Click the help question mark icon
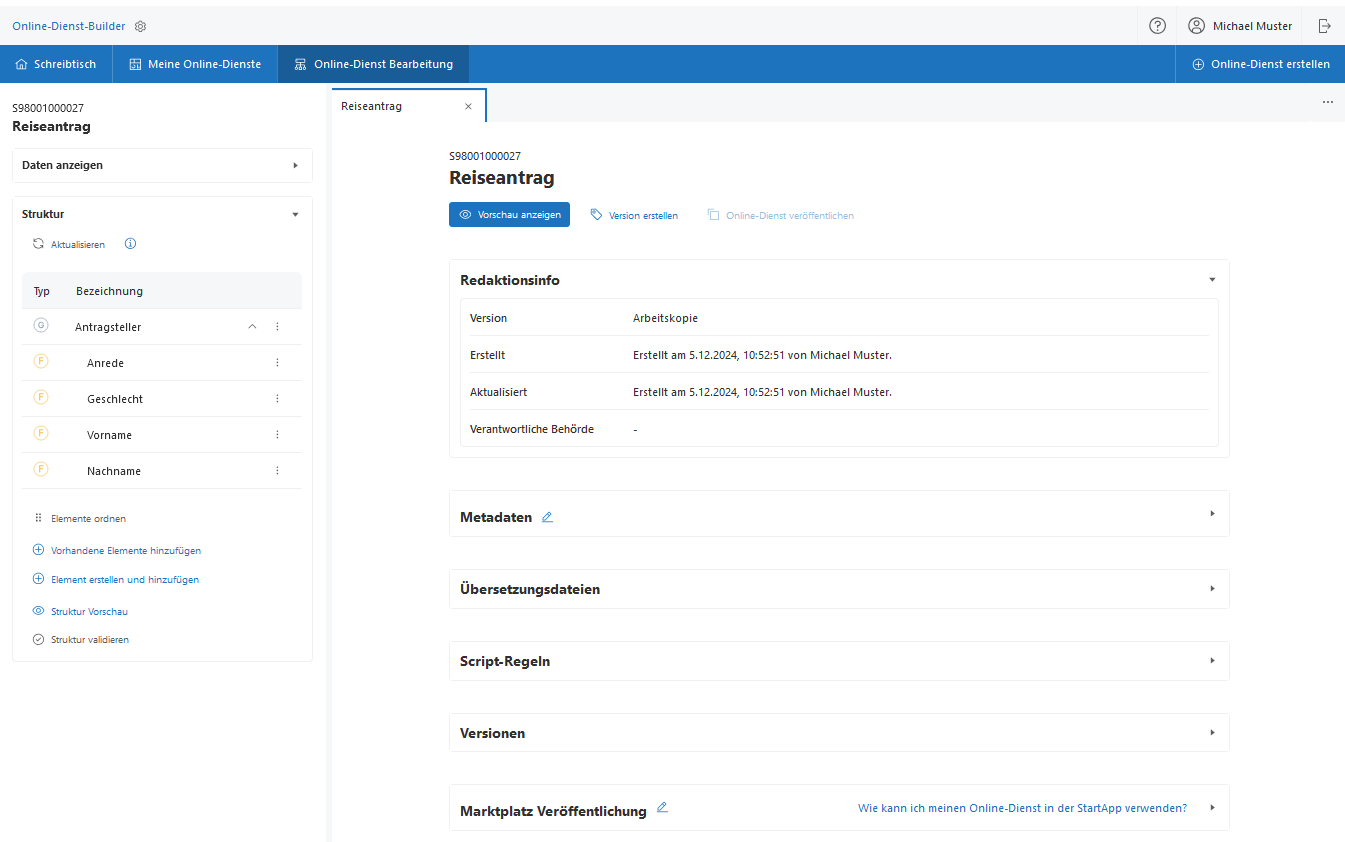Screen dimensions: 1345x842 [1157, 26]
